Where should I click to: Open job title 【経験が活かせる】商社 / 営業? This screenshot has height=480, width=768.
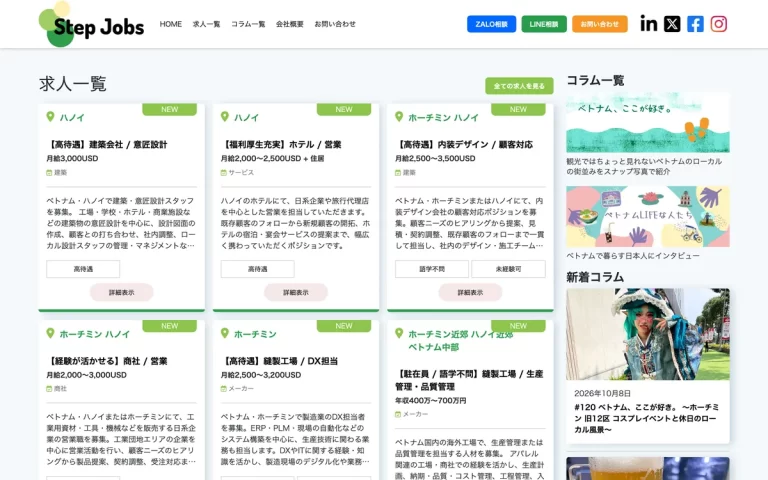tap(107, 361)
